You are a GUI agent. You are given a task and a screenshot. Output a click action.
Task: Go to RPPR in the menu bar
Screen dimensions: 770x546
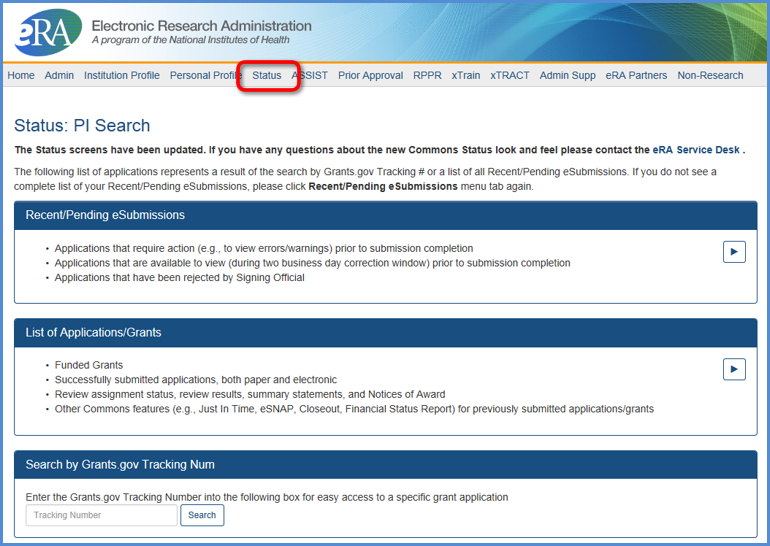coord(427,75)
